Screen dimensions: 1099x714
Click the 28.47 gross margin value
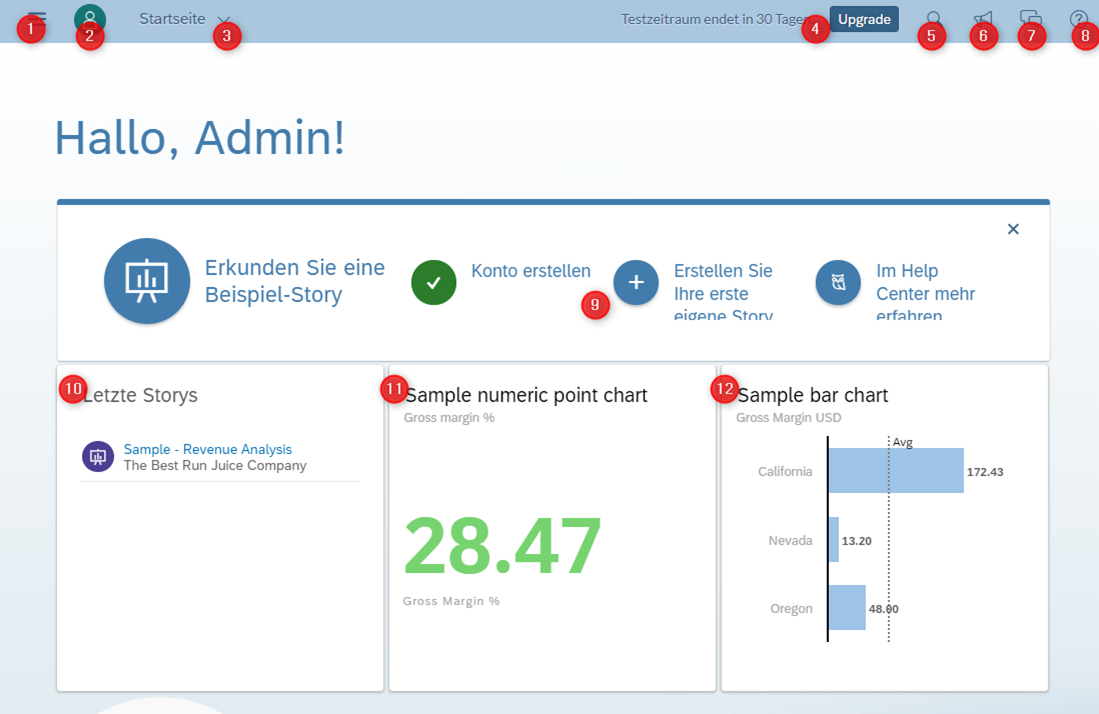[503, 546]
